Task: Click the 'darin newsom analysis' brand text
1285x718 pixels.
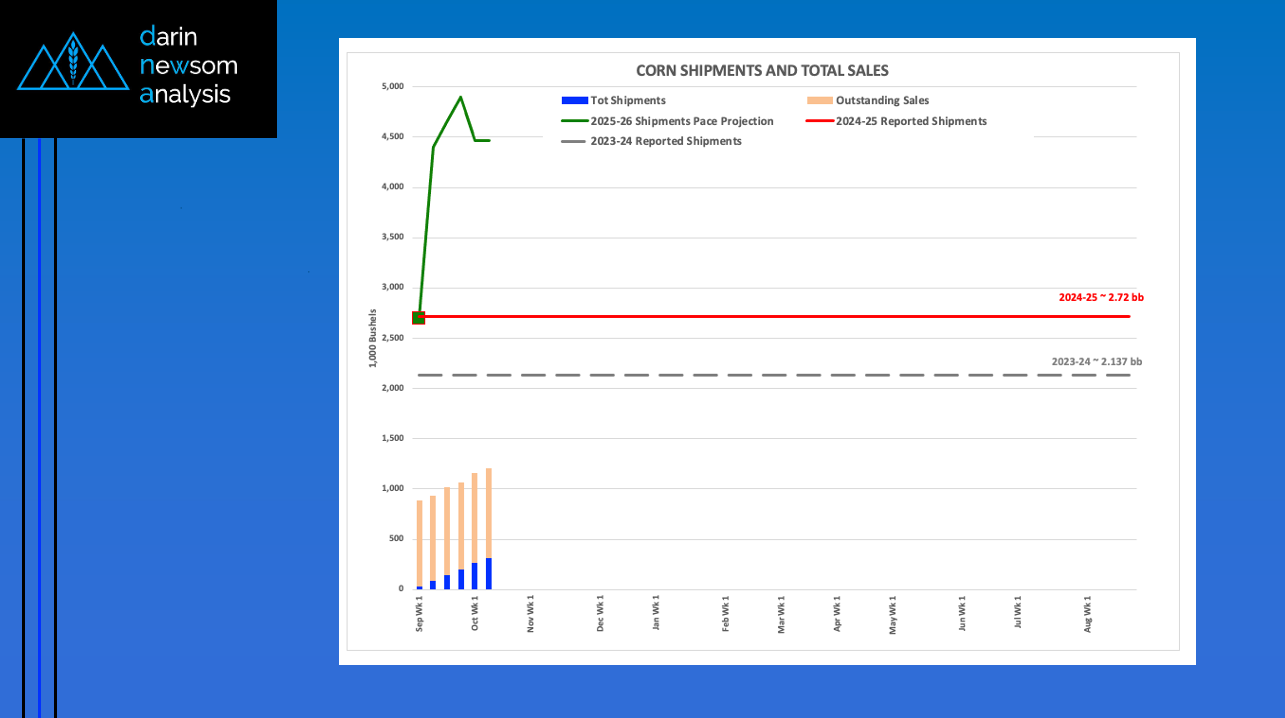Action: [188, 66]
